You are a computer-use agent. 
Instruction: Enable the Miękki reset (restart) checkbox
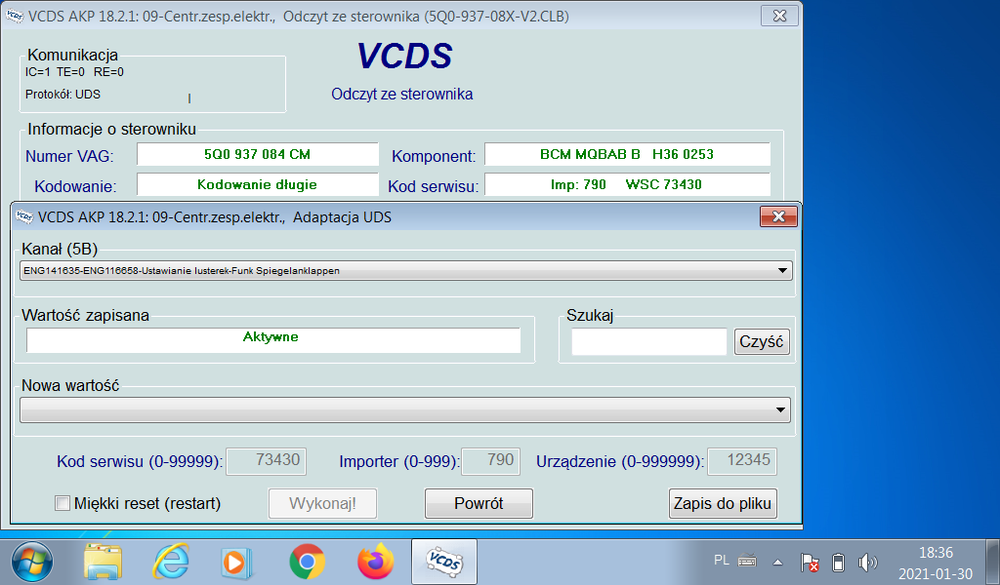[63, 503]
